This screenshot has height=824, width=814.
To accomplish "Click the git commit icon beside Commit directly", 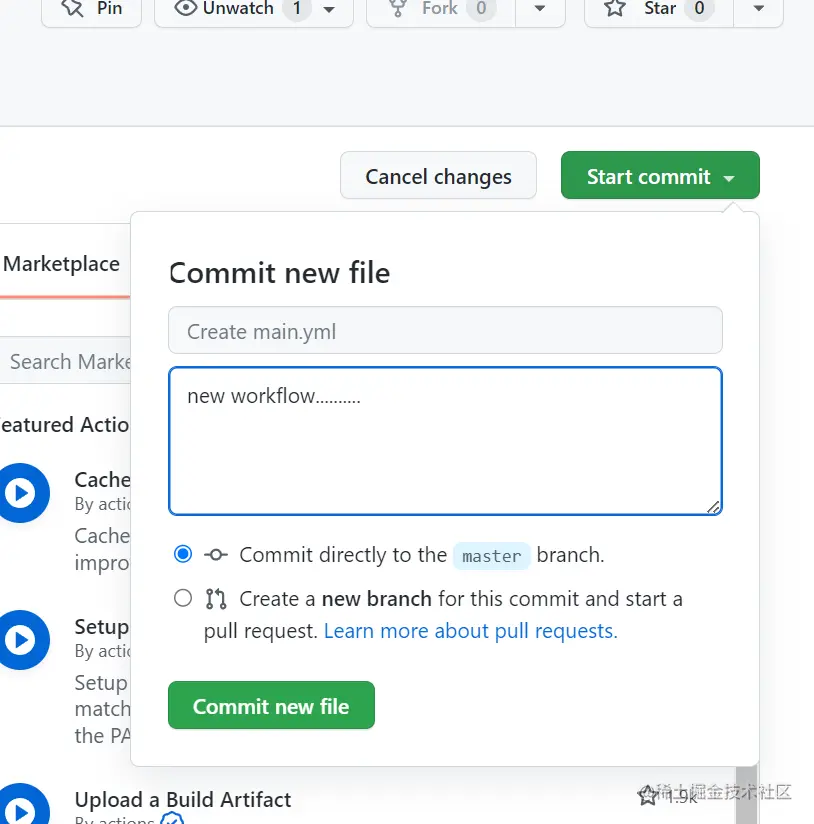I will tap(216, 554).
